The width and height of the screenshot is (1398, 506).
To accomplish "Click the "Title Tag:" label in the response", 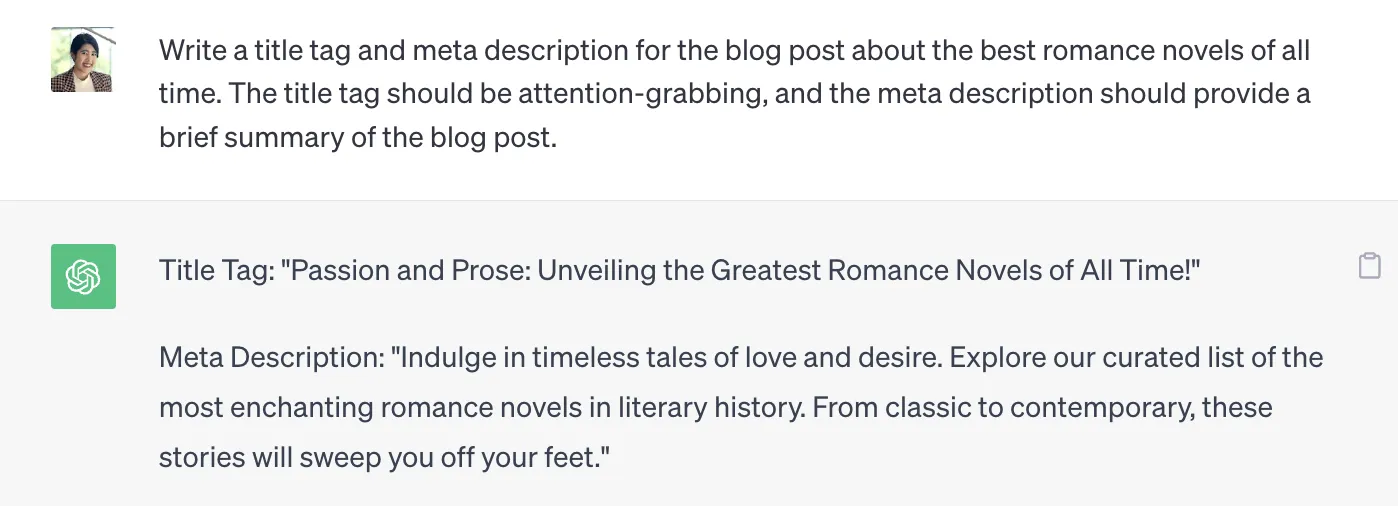I will [215, 269].
